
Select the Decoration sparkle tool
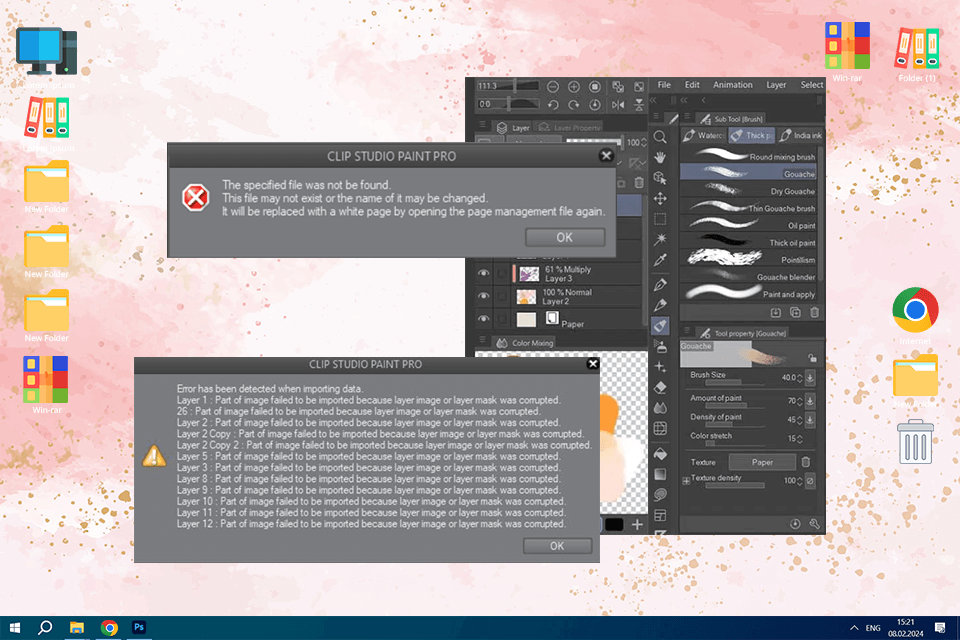660,367
